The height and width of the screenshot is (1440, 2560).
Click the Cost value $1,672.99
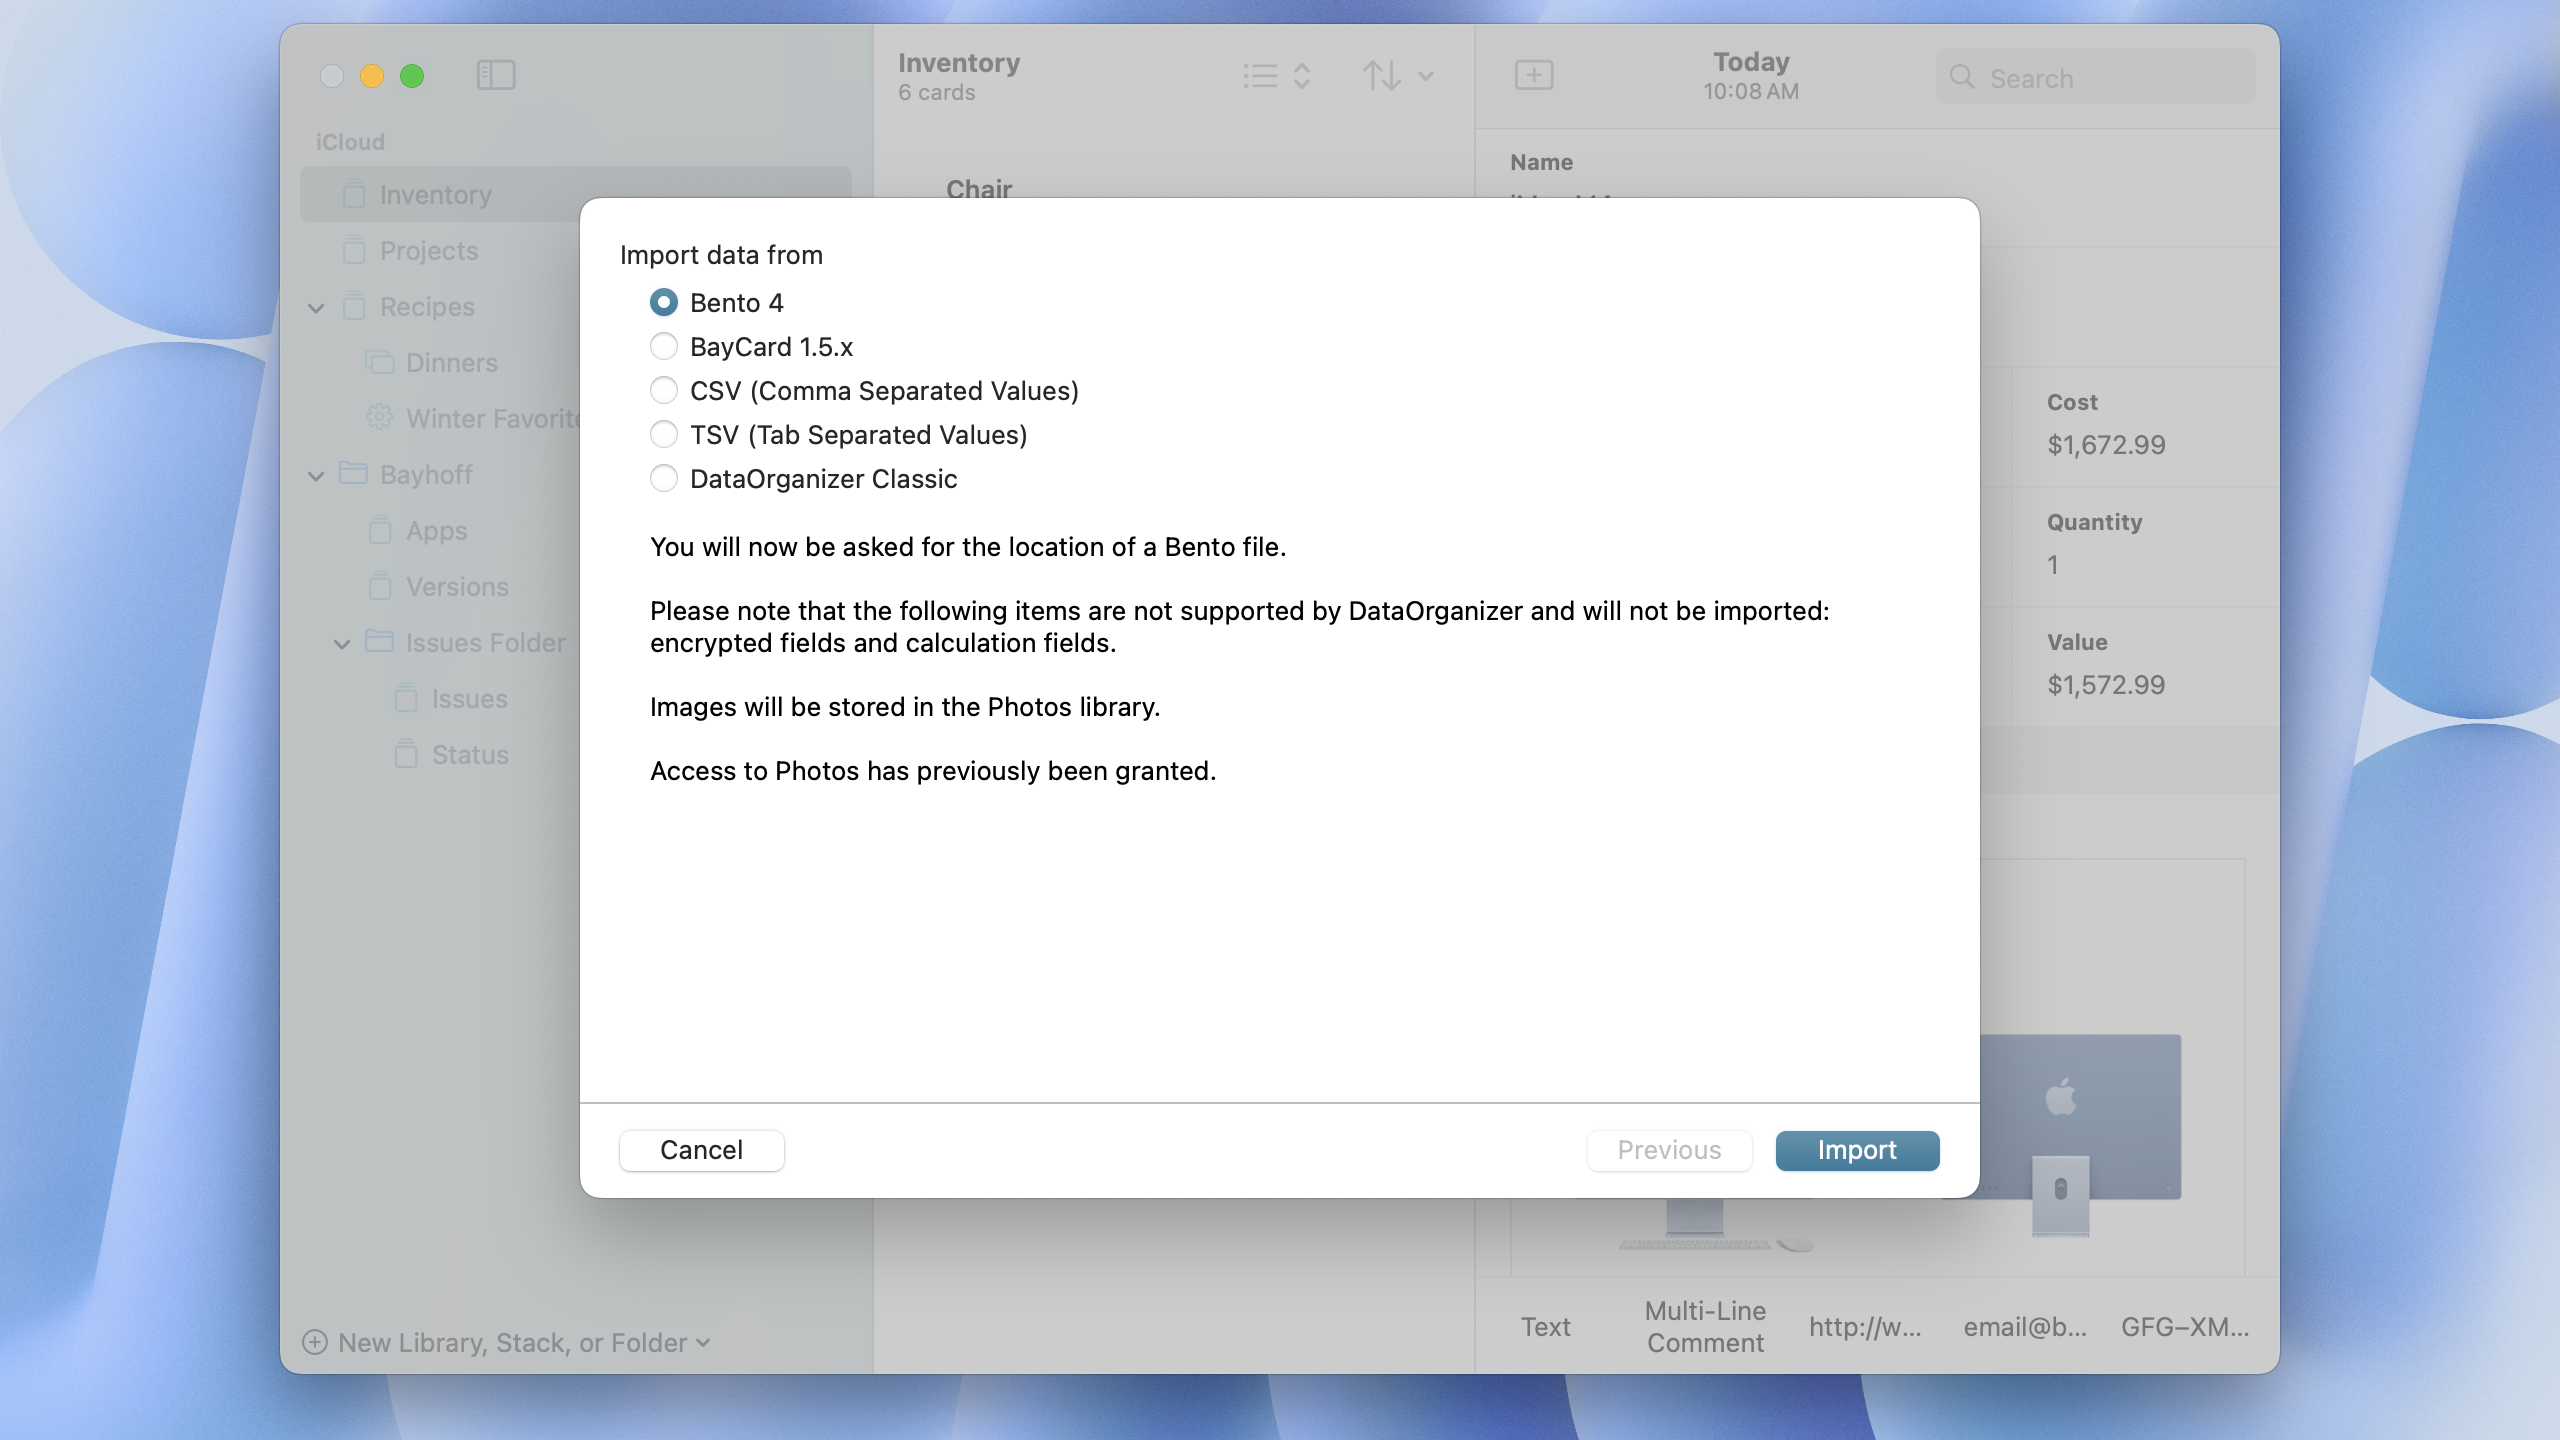coord(2106,444)
